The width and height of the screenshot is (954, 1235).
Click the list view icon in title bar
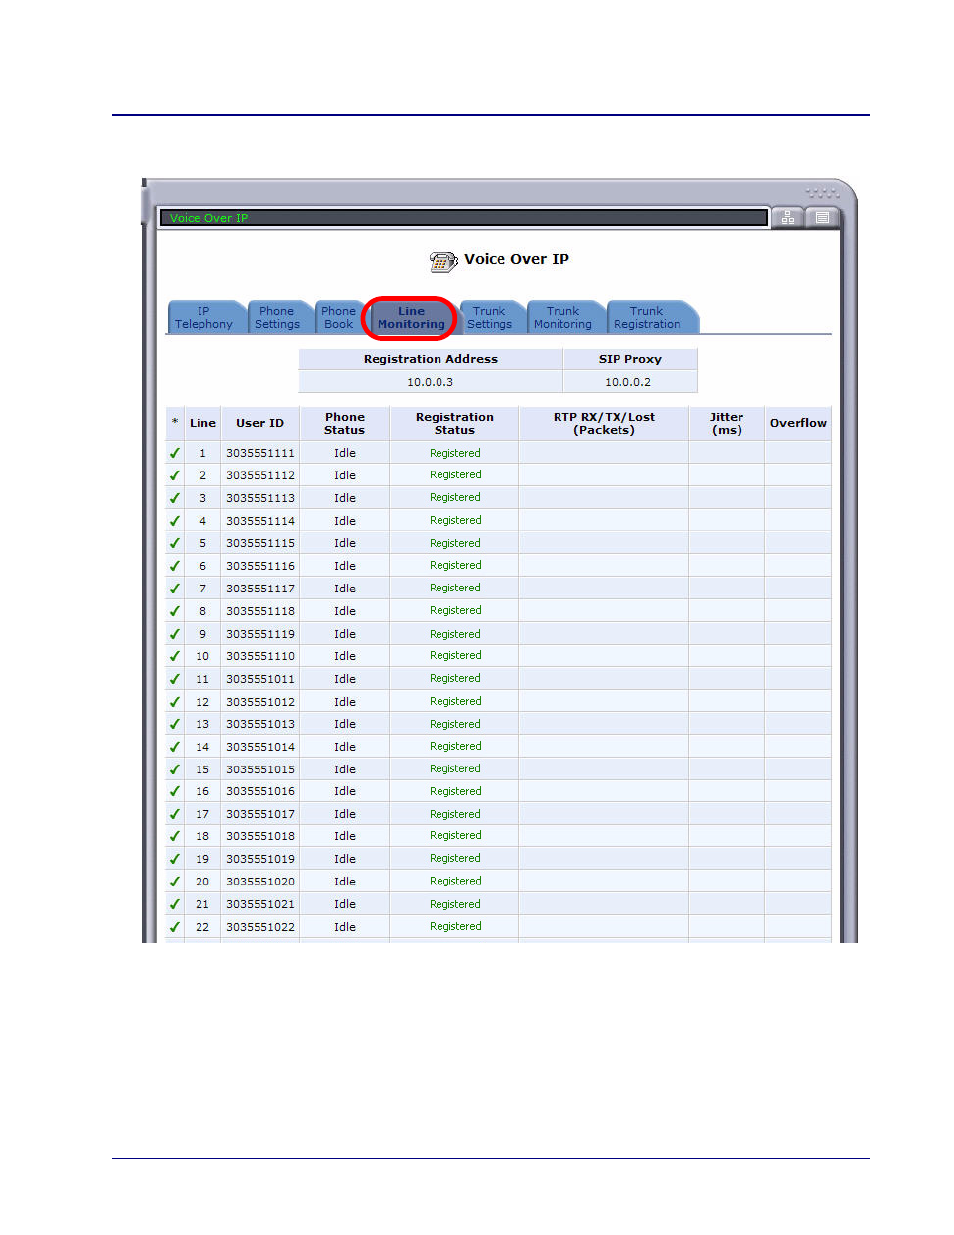822,217
